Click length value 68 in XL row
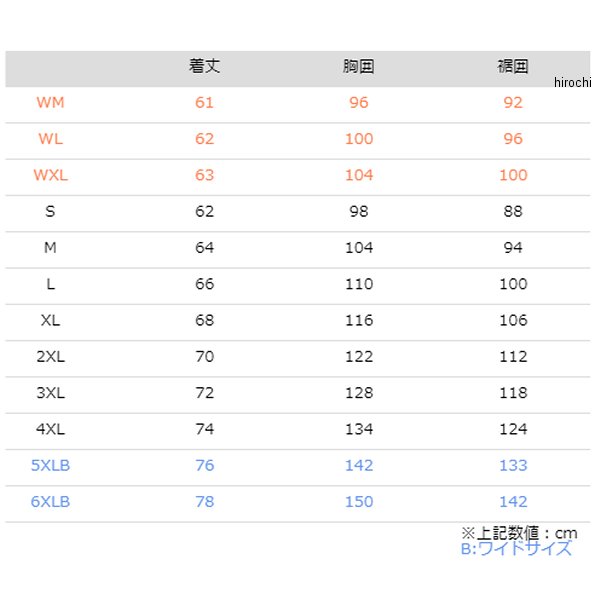Viewport: 600px width, 600px height. point(204,321)
